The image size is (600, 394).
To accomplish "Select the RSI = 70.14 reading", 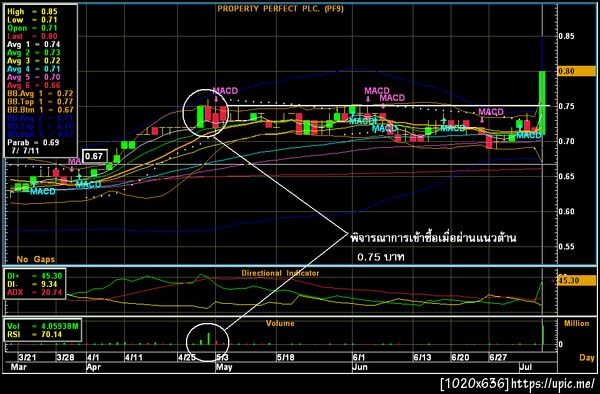I will [34, 335].
